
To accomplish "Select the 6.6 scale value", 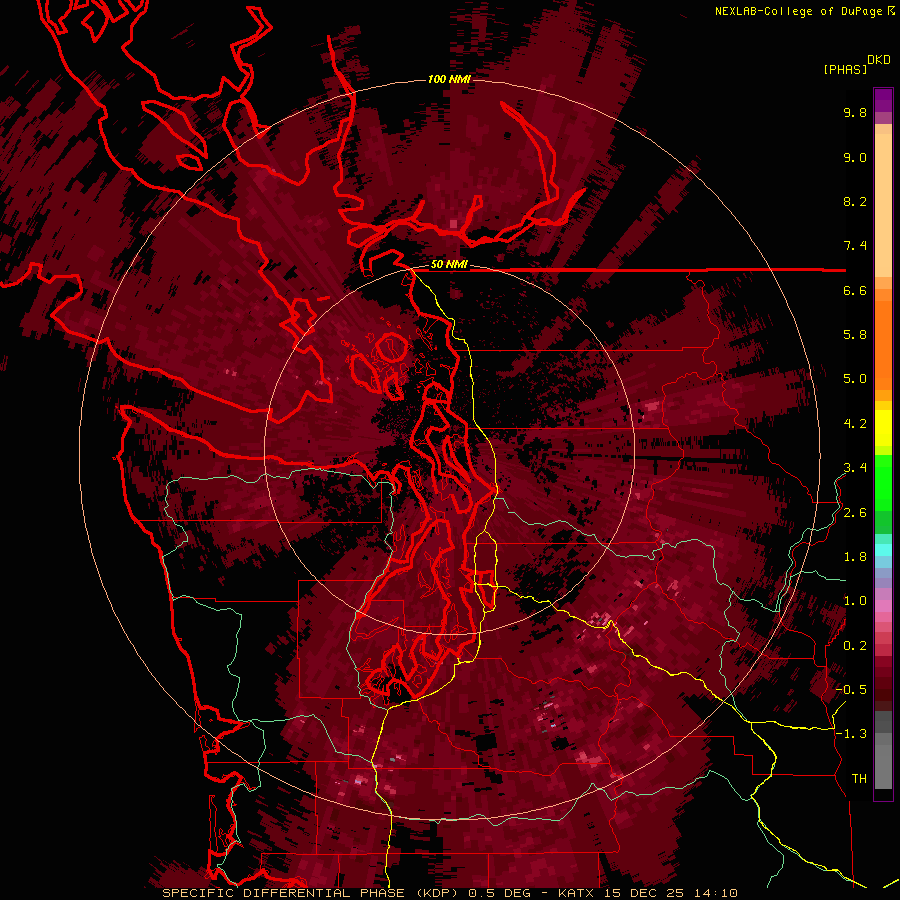I will coord(855,290).
